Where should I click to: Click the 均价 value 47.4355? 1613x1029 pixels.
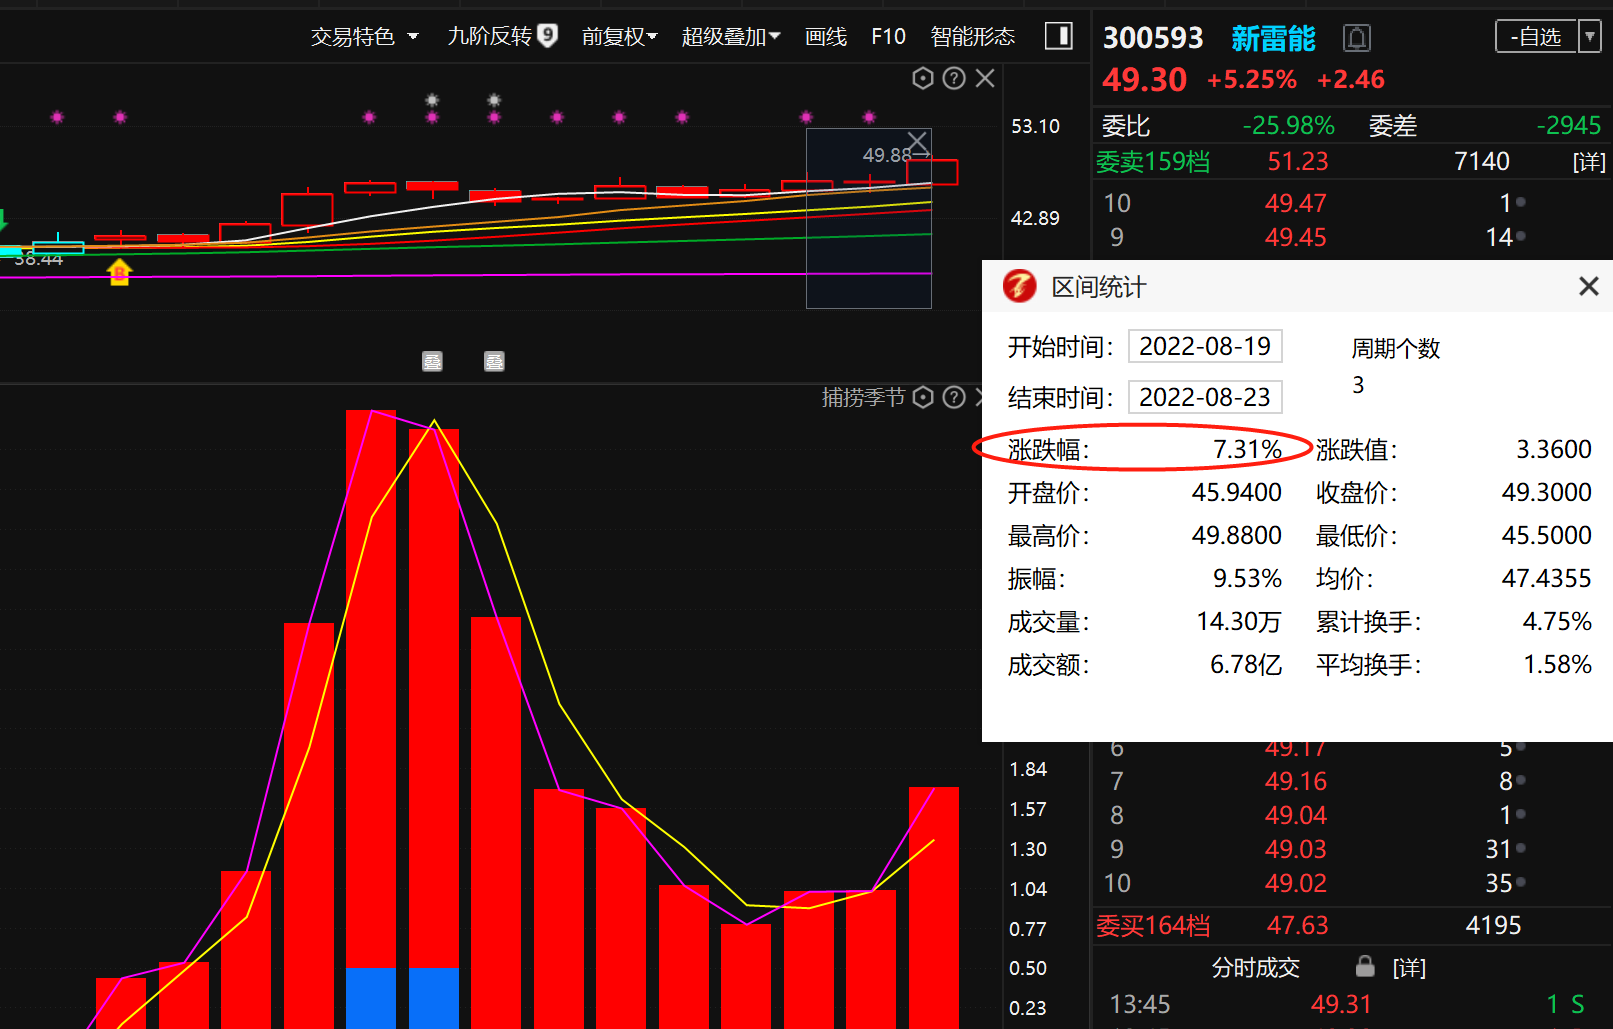pos(1546,578)
